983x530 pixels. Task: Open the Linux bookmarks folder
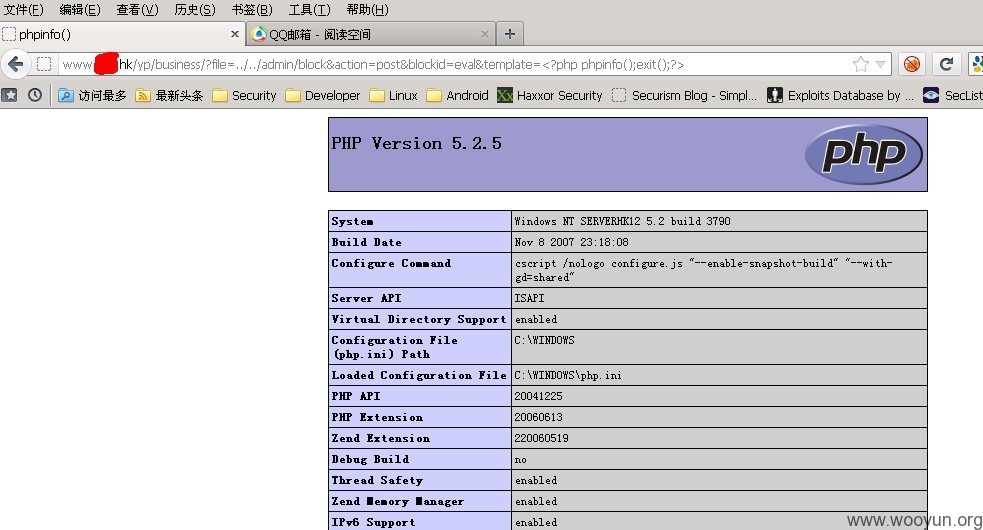(x=394, y=95)
